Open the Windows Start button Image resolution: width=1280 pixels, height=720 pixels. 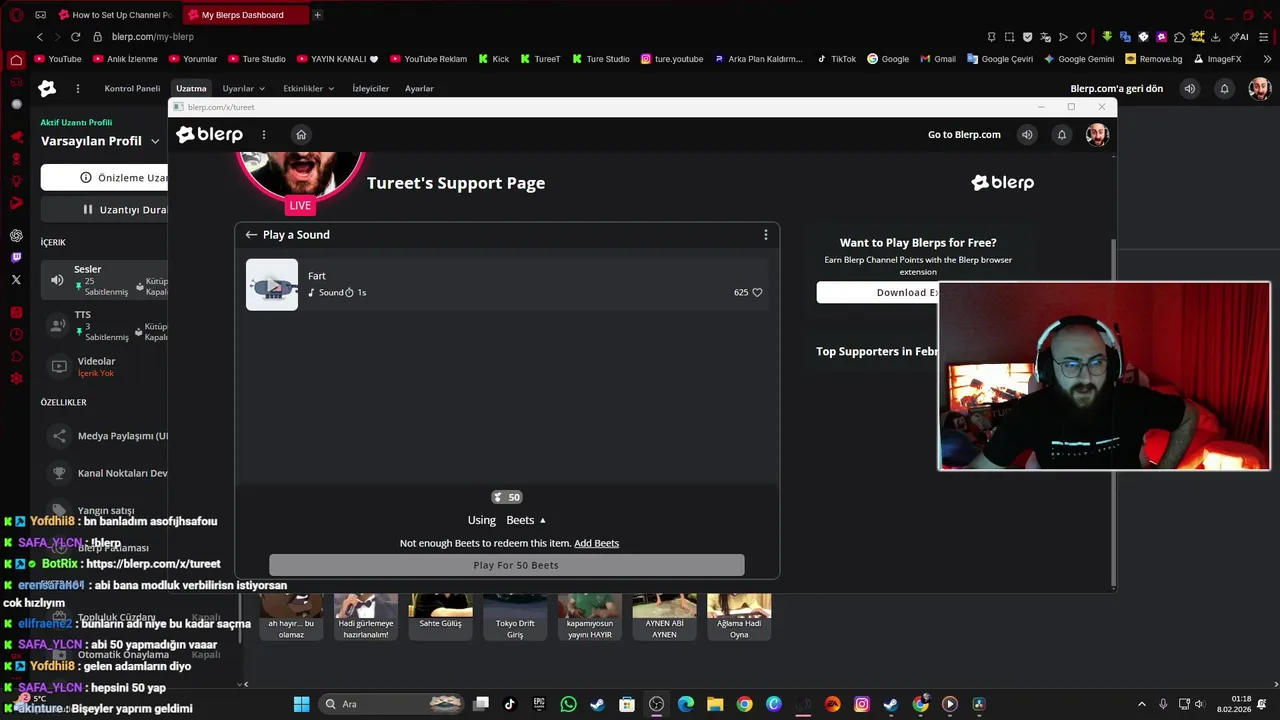[301, 704]
